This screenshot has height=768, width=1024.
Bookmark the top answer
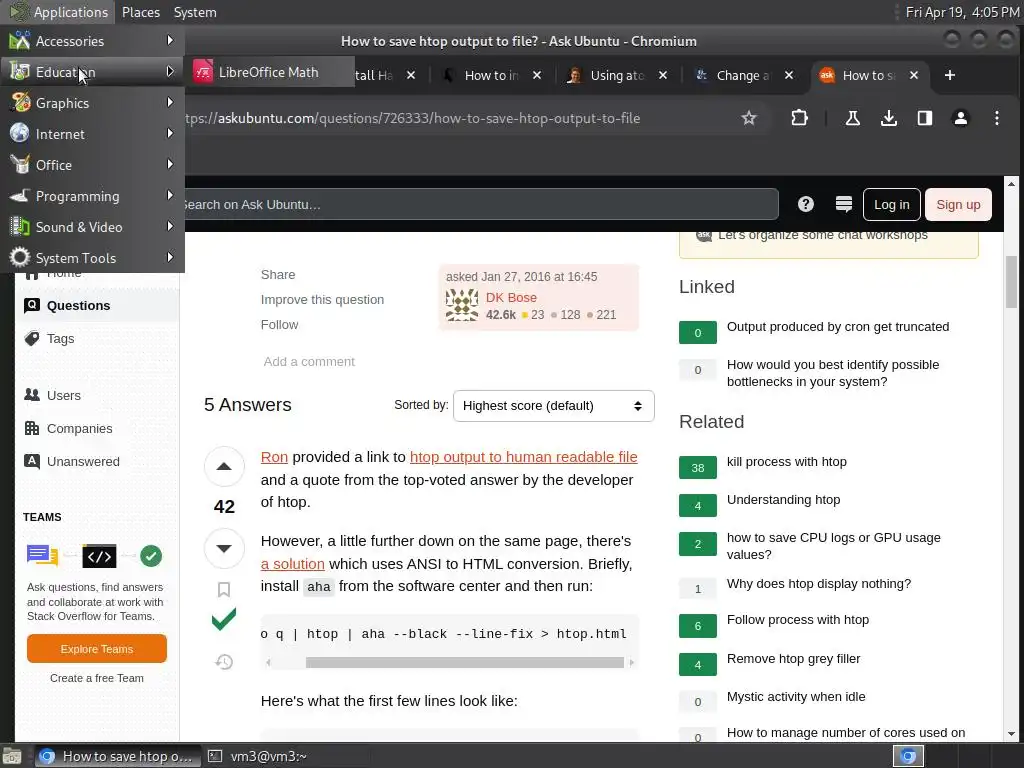[224, 589]
